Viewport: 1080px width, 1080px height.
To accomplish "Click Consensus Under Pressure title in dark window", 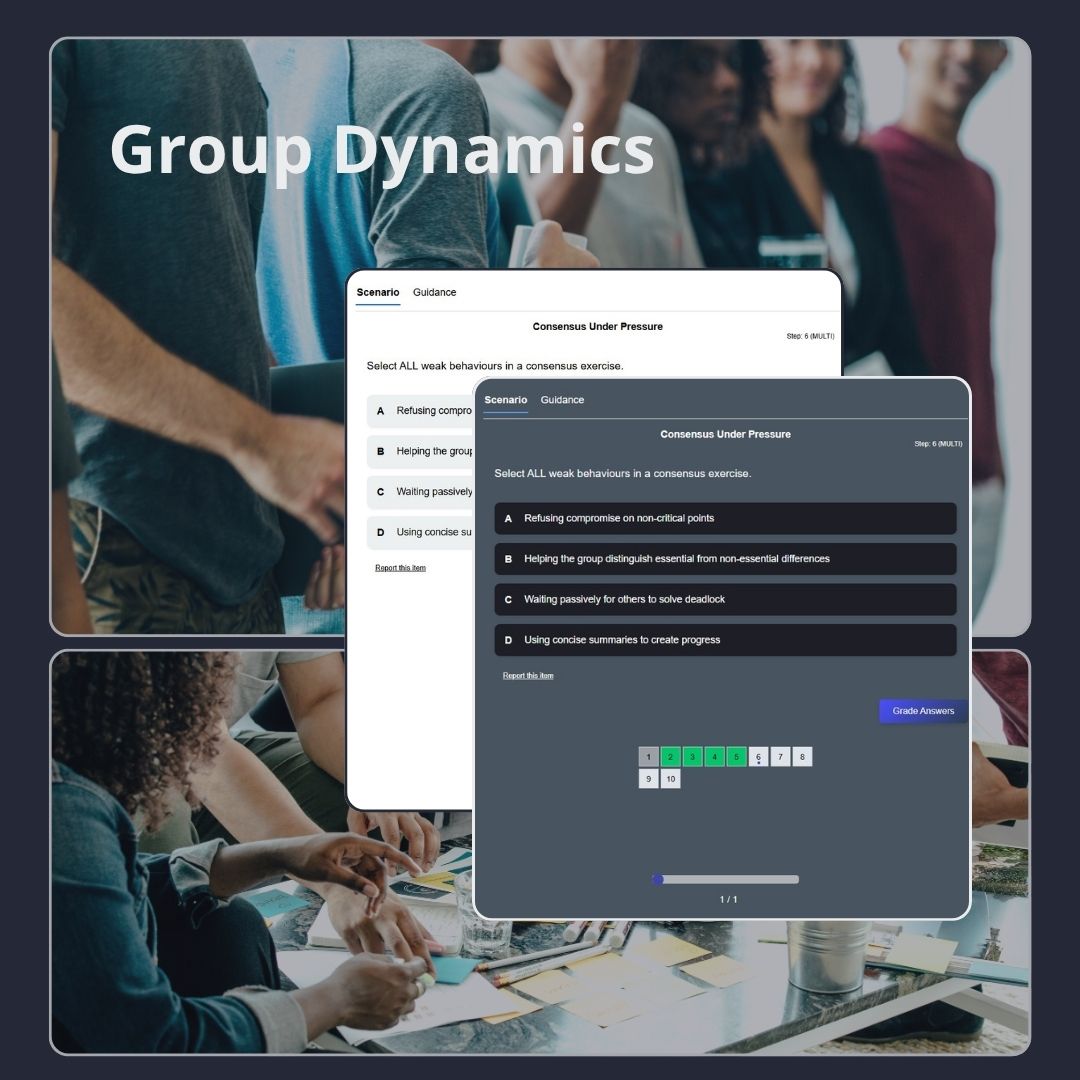I will (x=725, y=435).
